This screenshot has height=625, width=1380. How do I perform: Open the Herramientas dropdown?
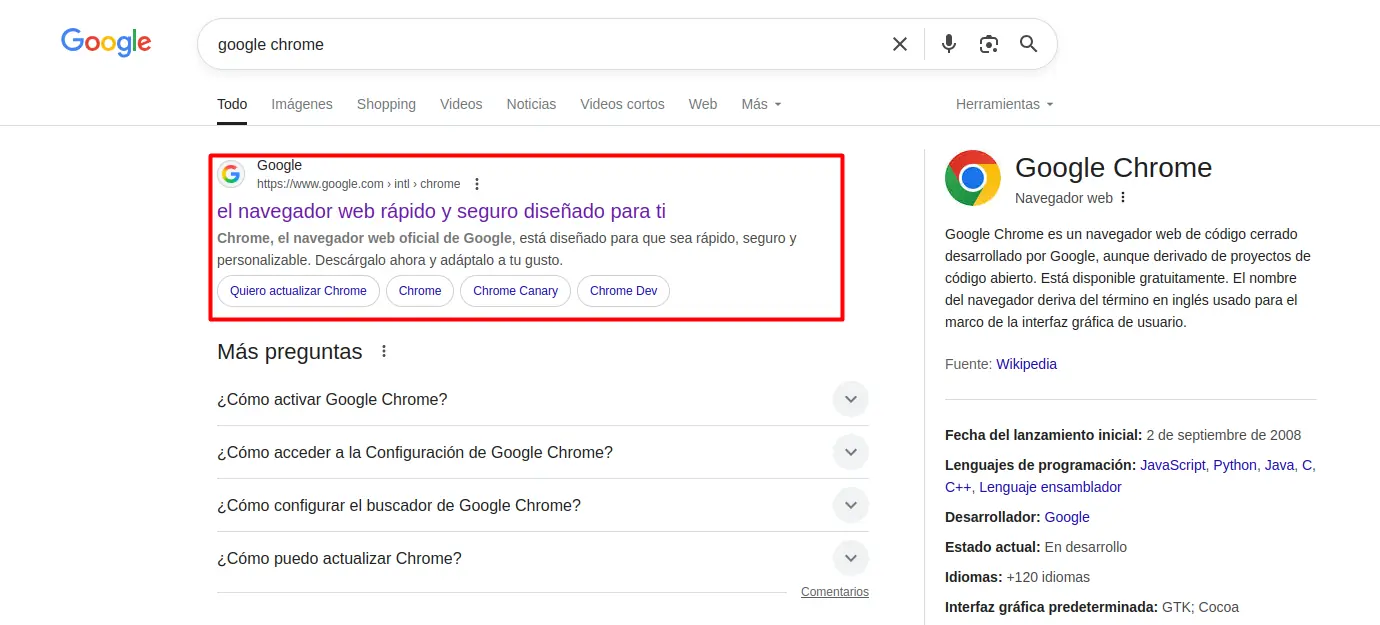click(1004, 104)
